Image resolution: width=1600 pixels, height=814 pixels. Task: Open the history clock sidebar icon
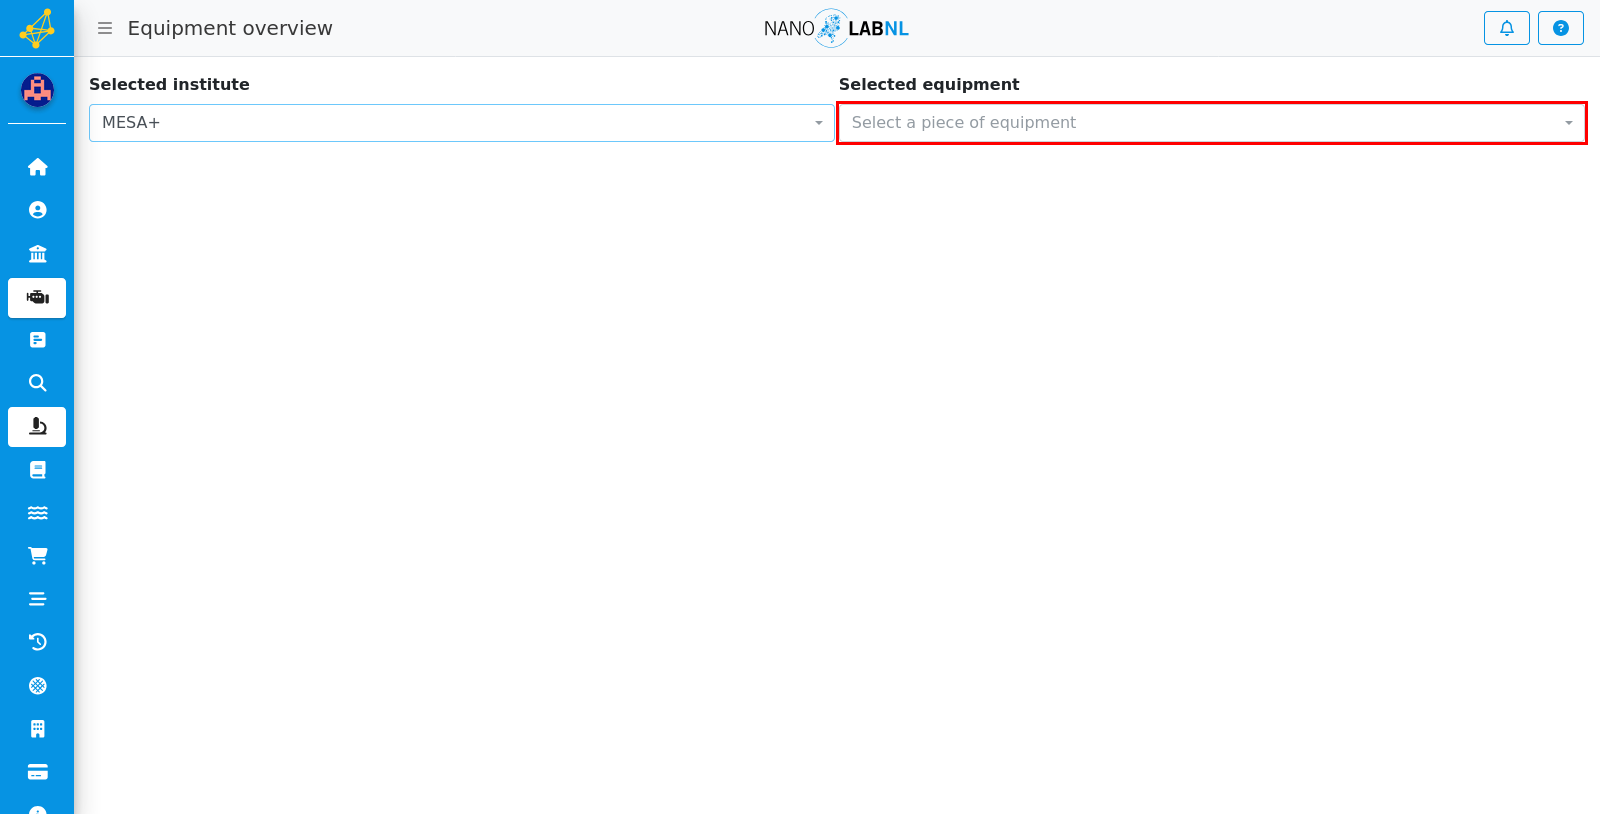[37, 642]
